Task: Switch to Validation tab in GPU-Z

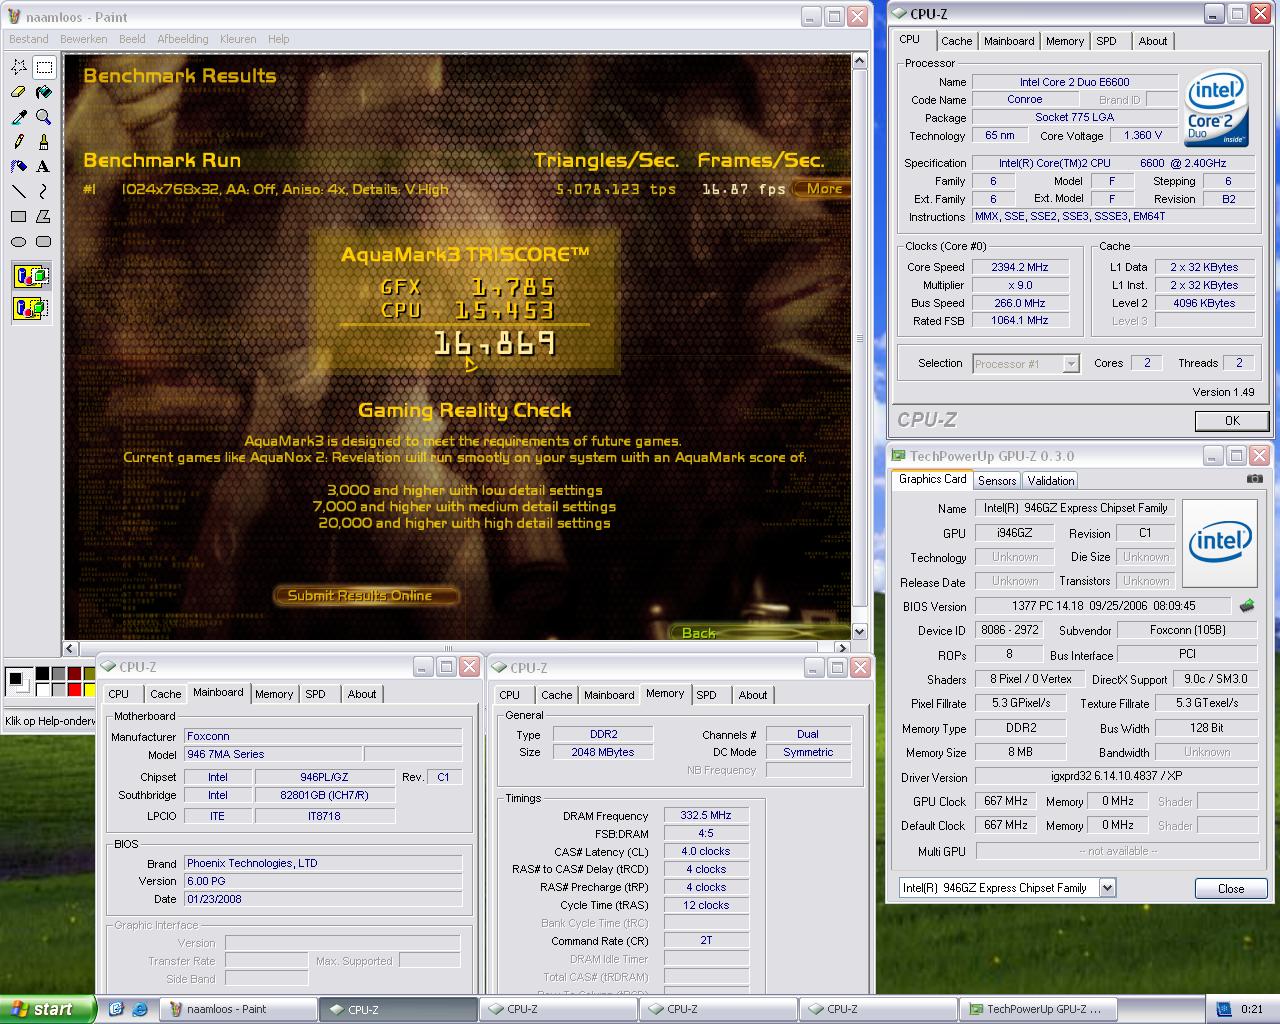Action: tap(1051, 481)
